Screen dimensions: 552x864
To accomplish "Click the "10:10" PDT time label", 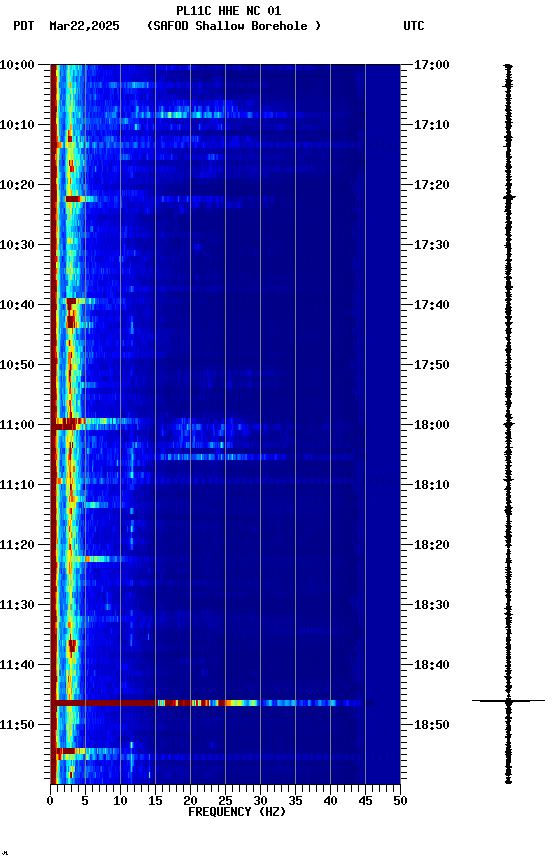I will point(17,125).
